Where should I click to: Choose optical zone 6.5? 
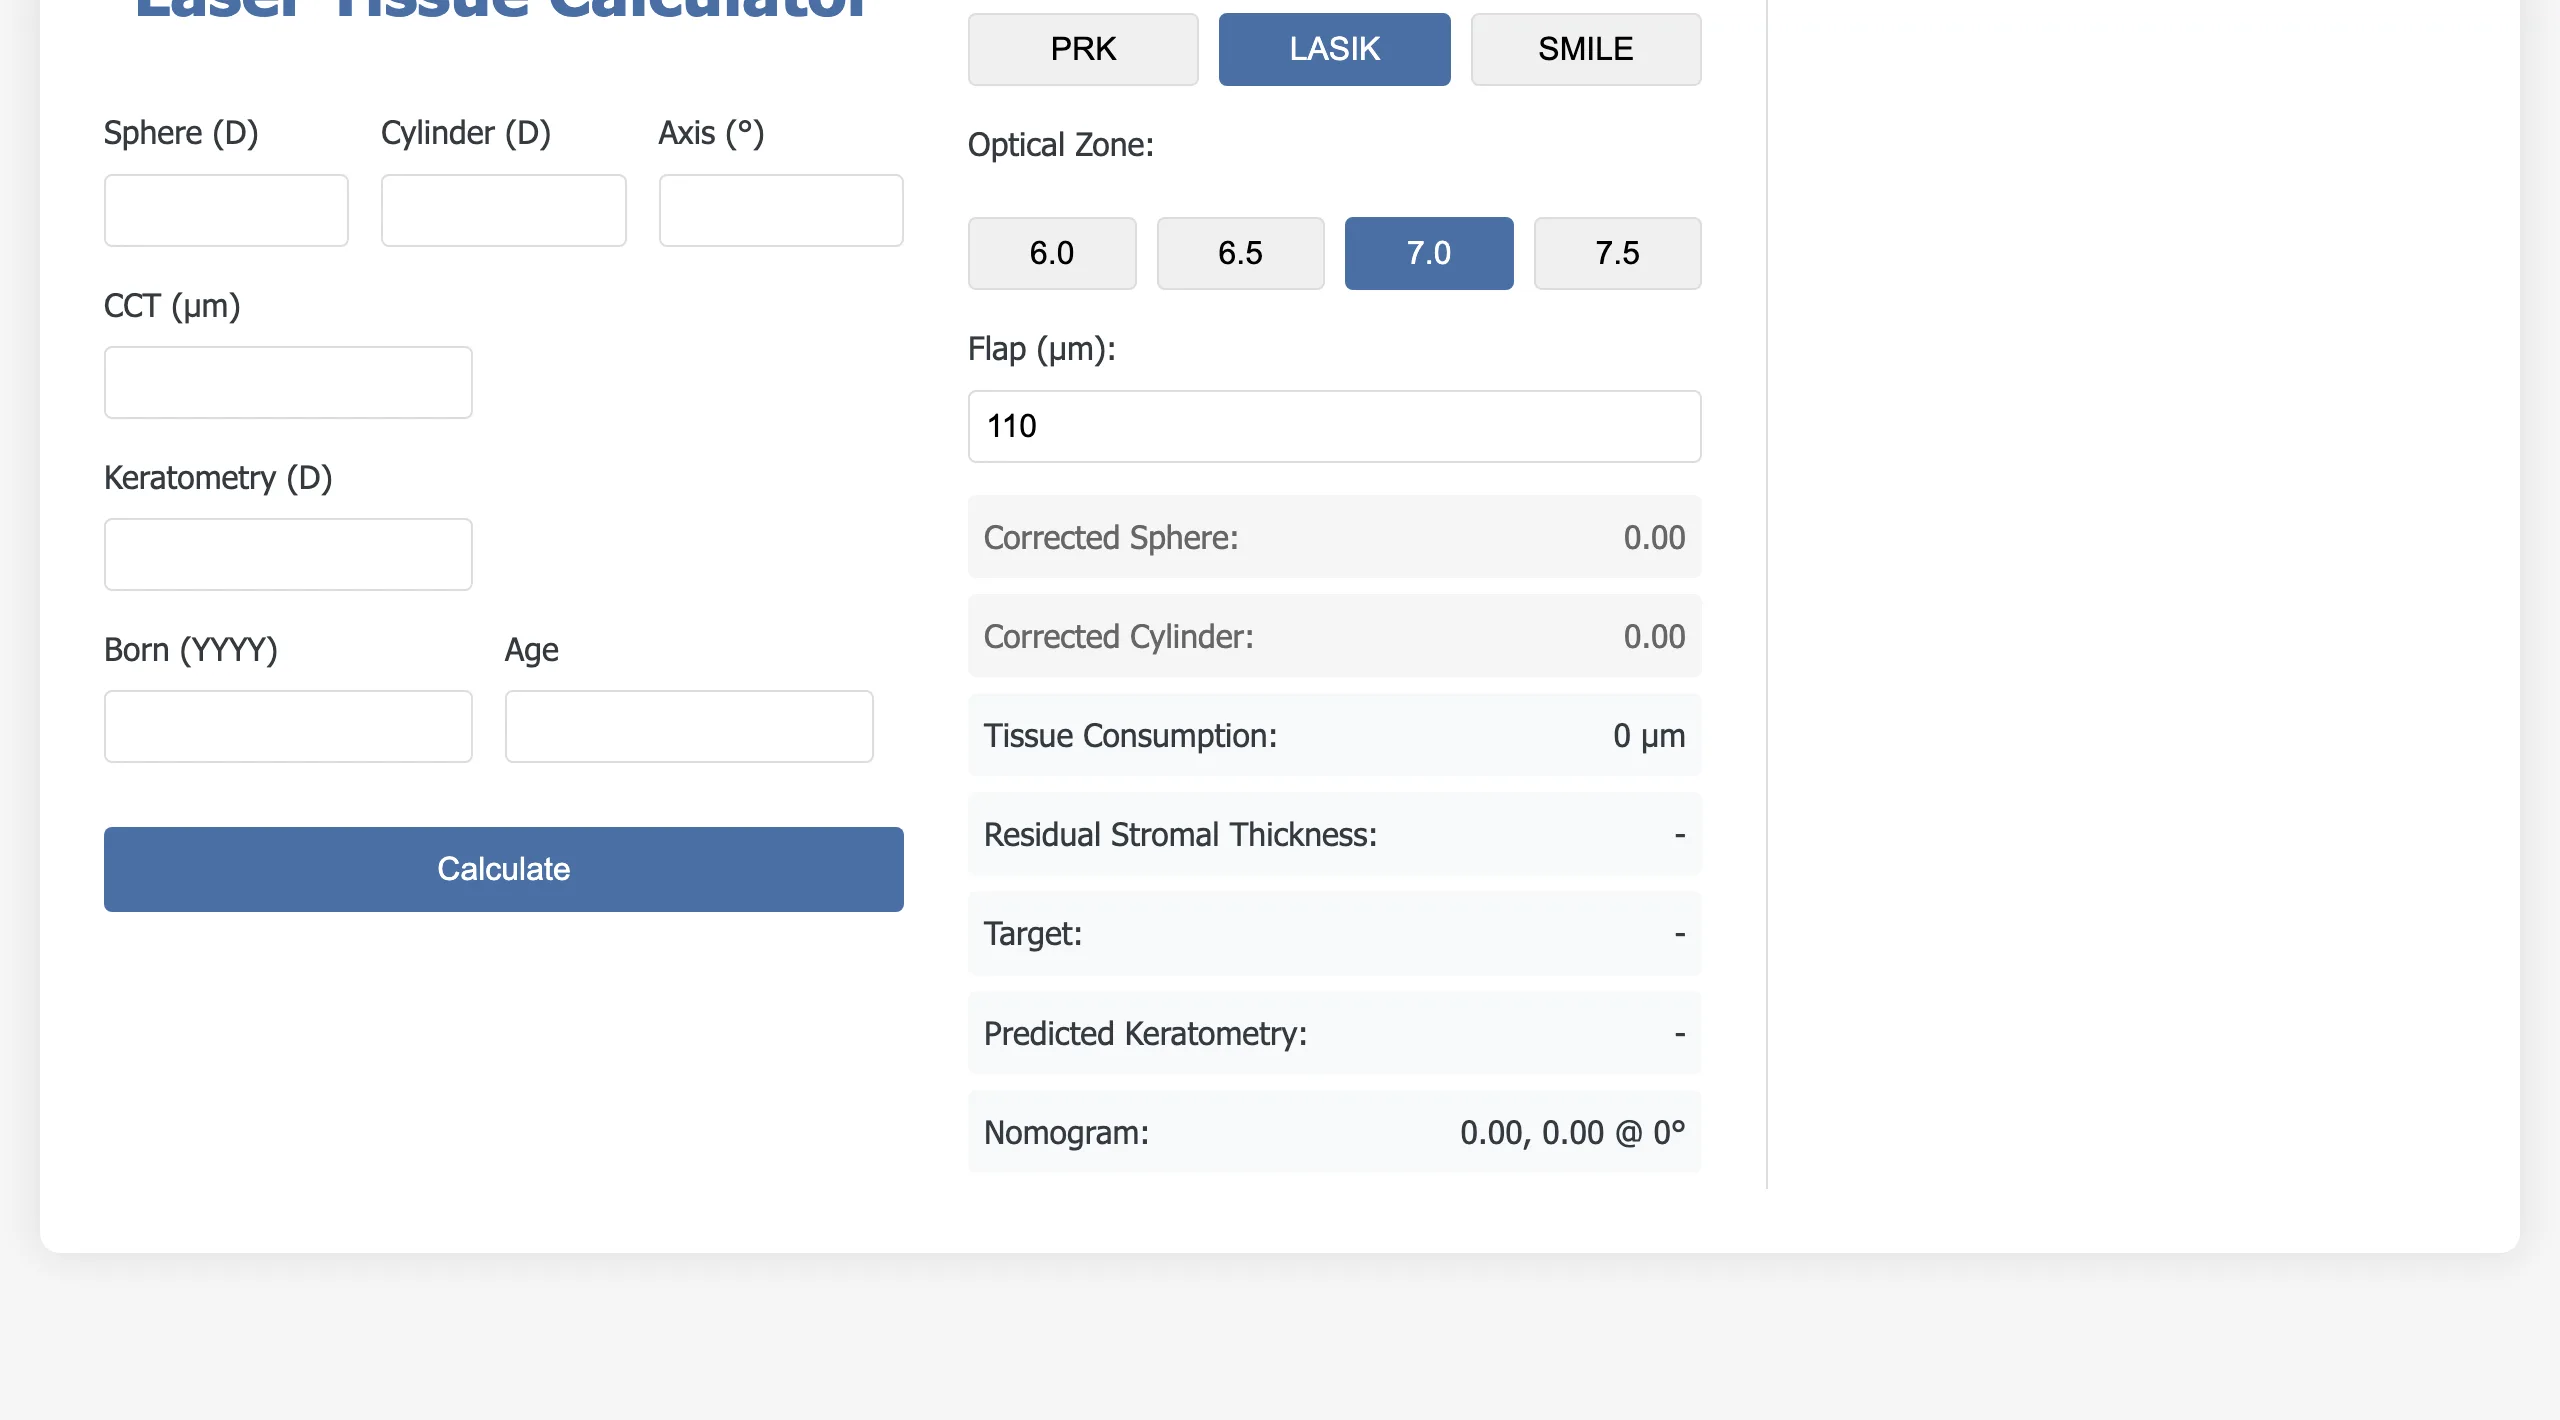point(1240,253)
